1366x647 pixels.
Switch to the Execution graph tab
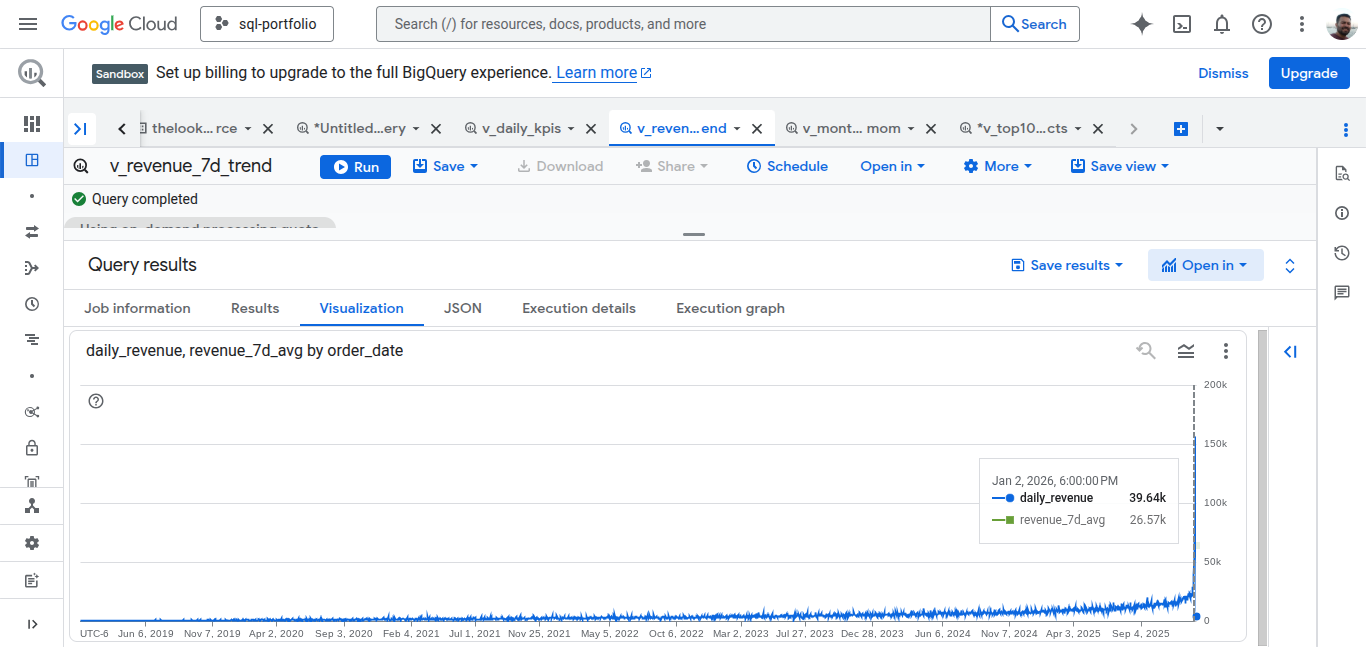tap(730, 308)
